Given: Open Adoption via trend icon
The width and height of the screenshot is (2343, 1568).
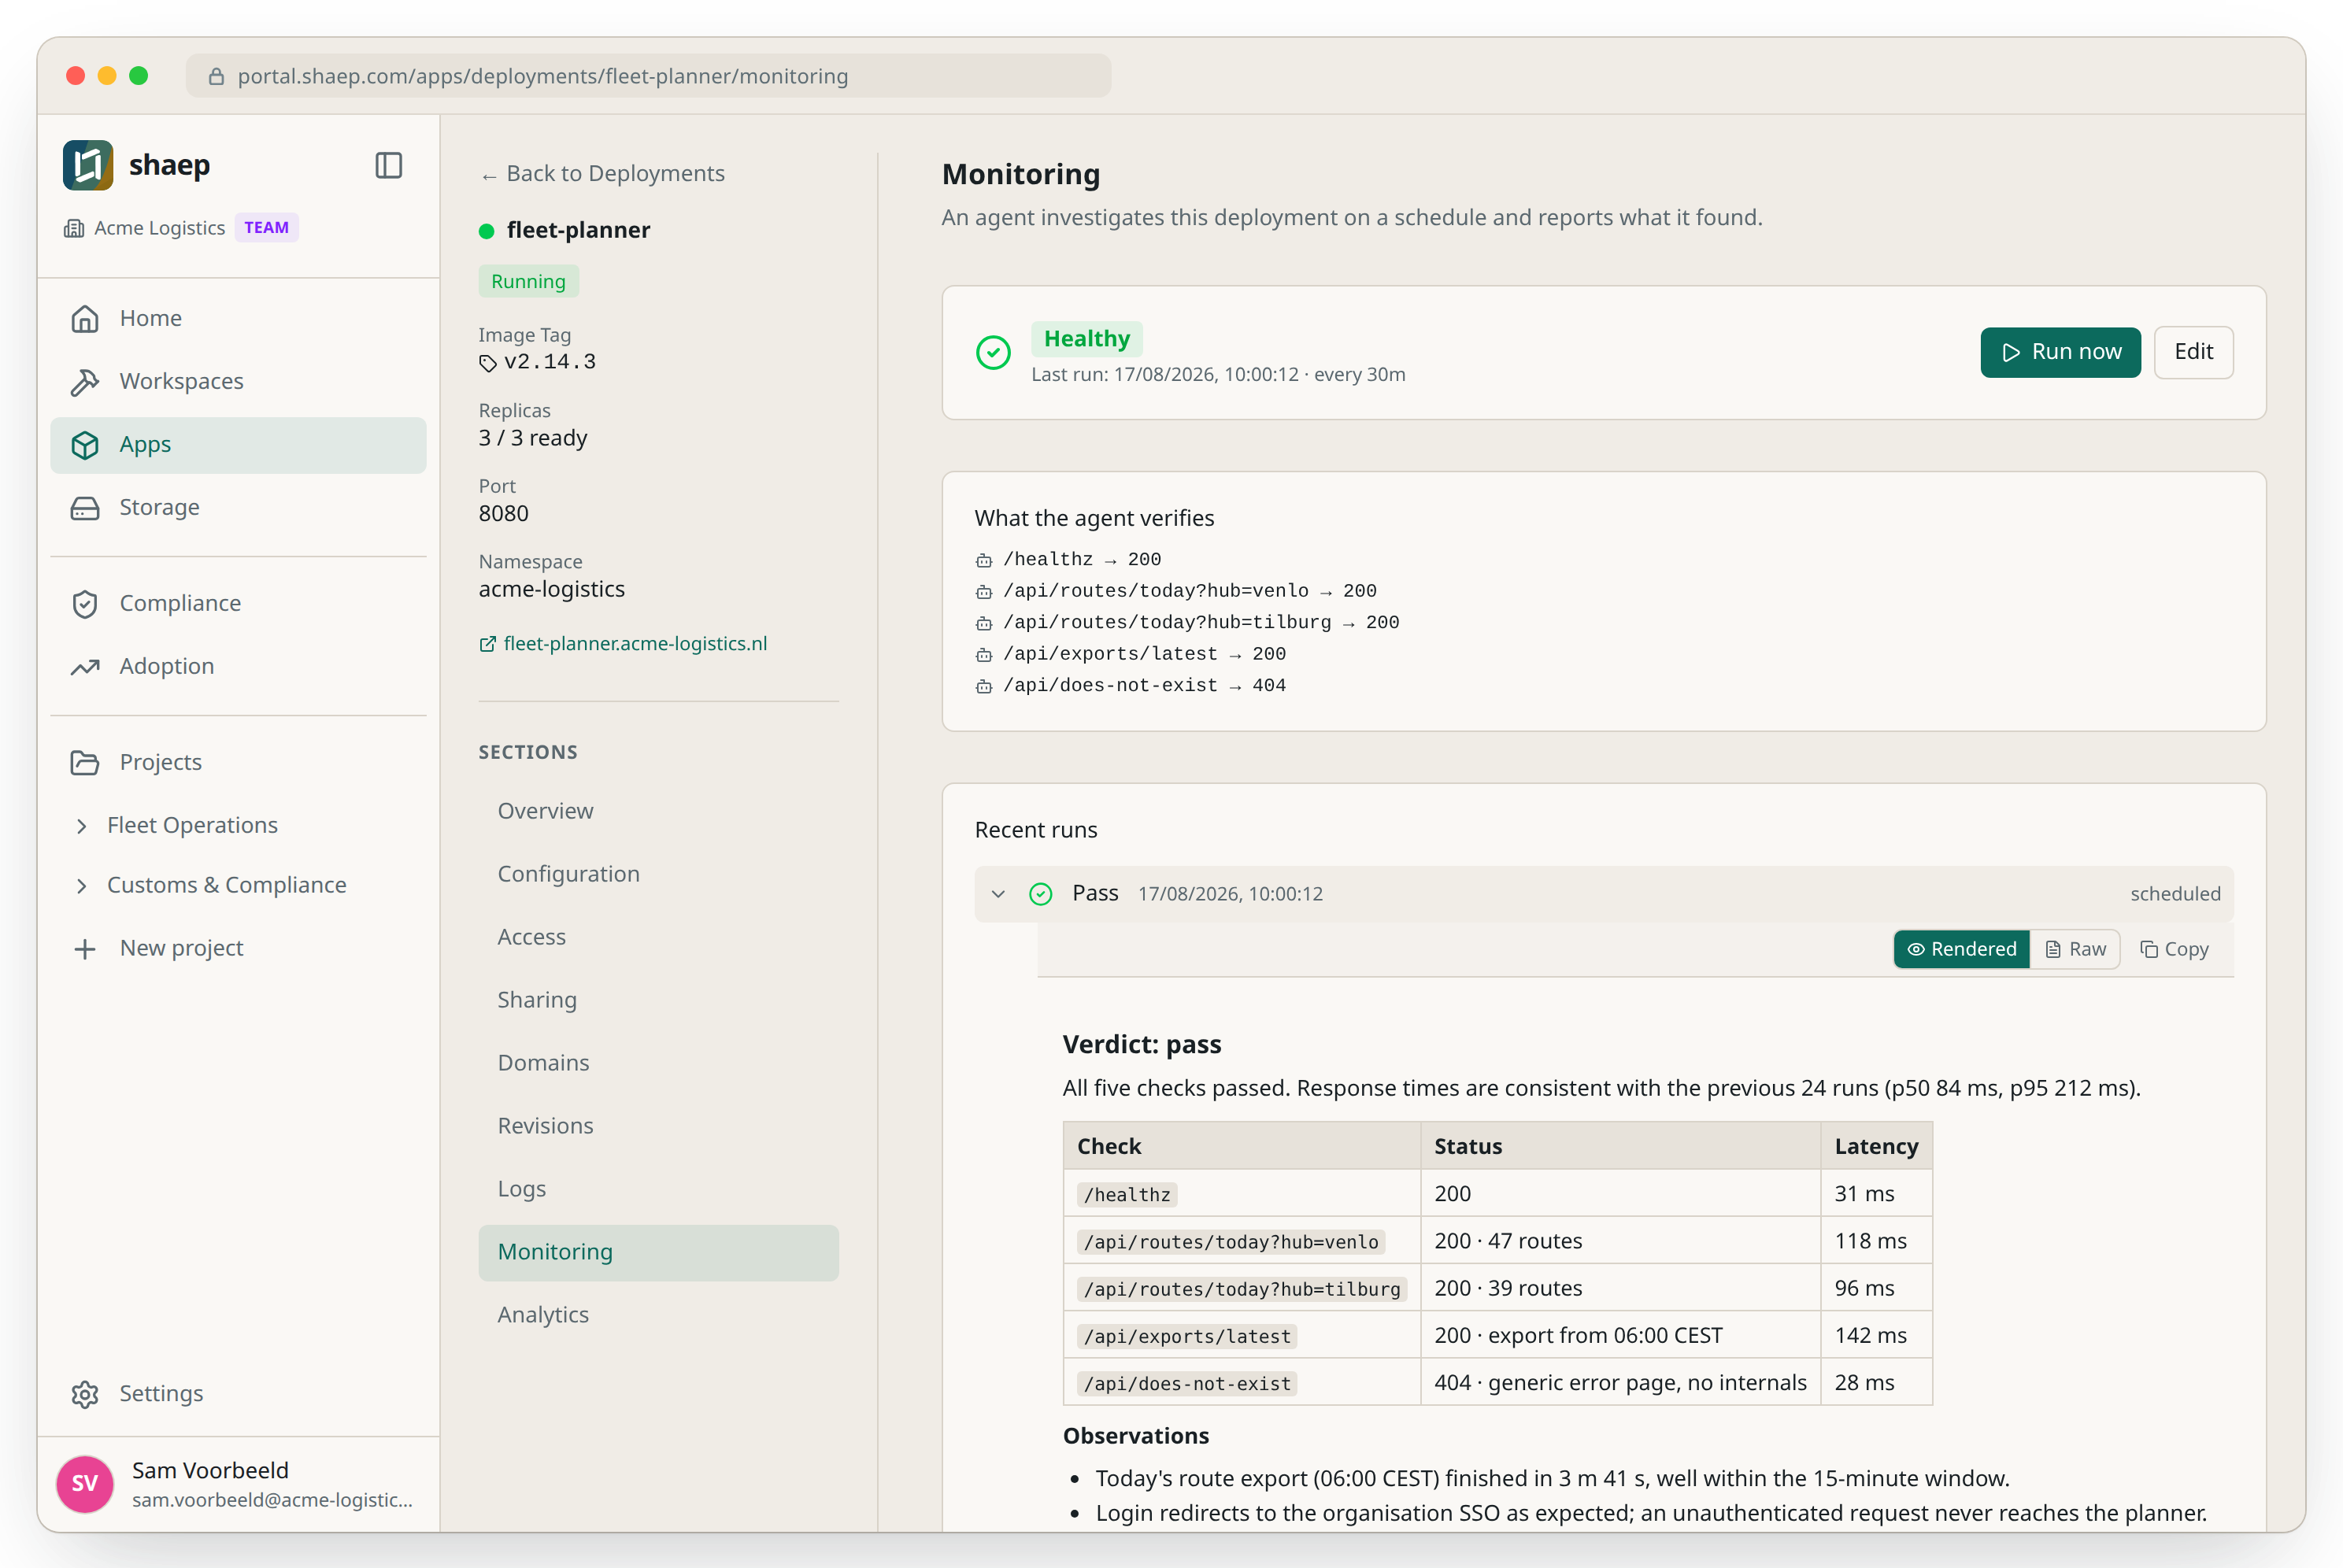Looking at the screenshot, I should tap(85, 666).
